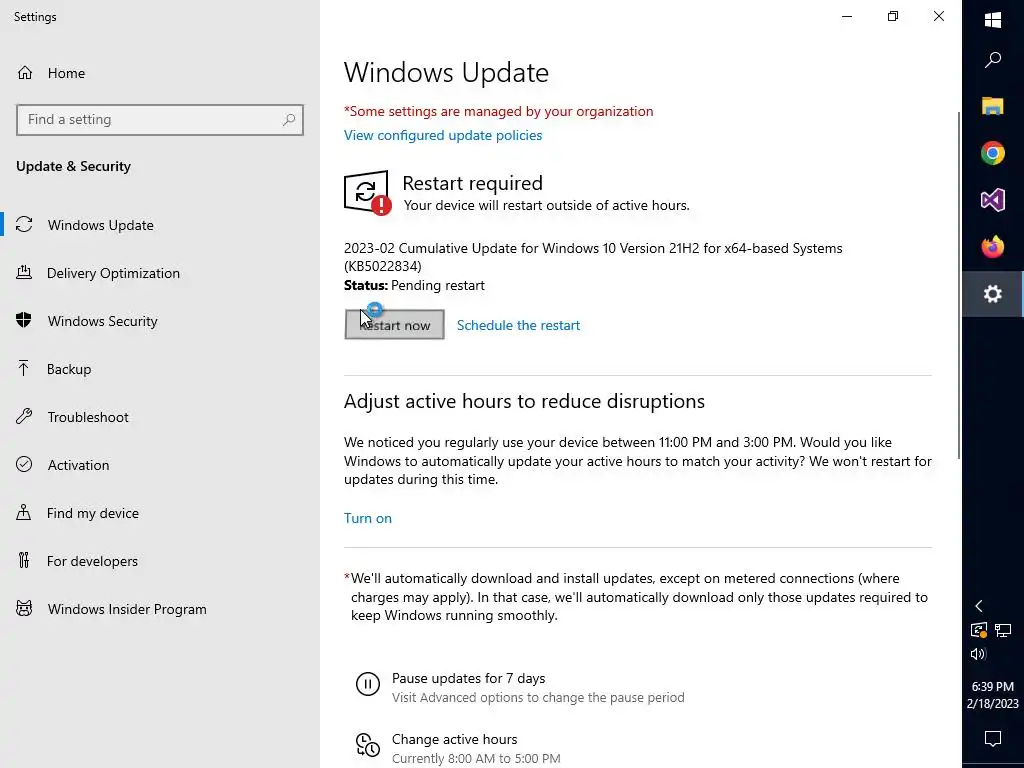This screenshot has width=1024, height=768.
Task: Select the Windows Update sync icon
Action: 24,225
